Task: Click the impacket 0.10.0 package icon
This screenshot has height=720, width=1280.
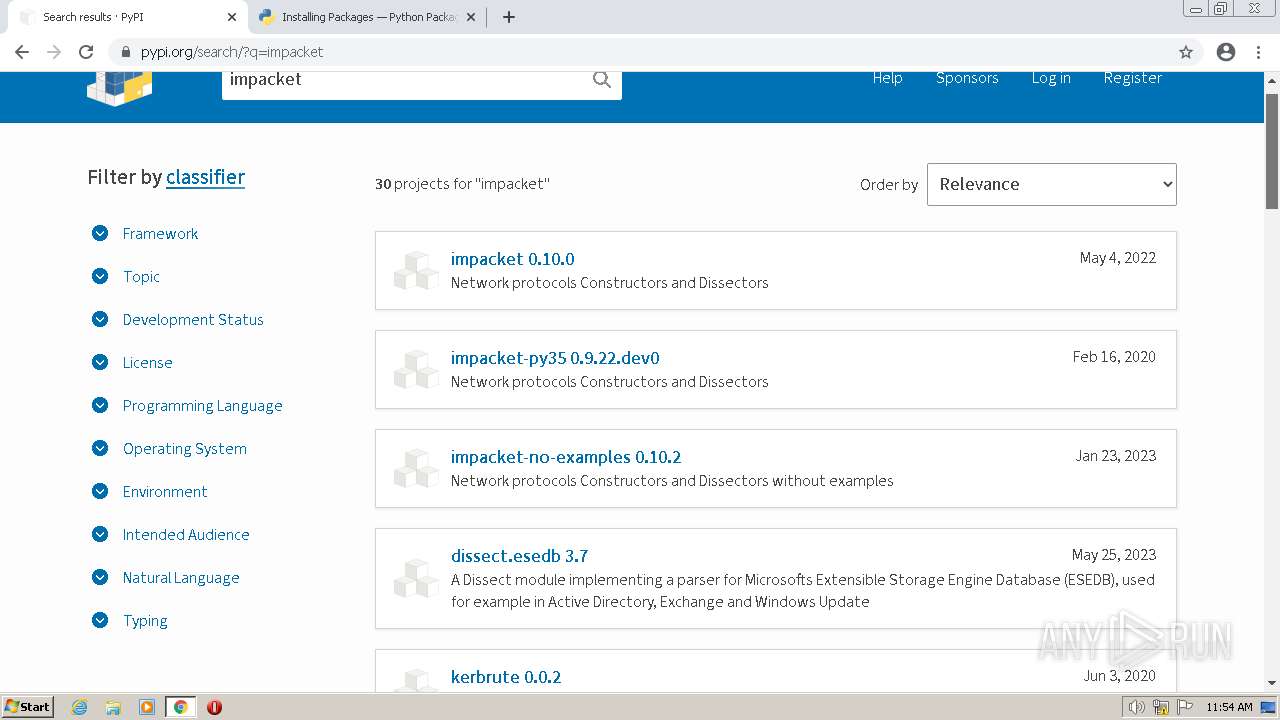Action: coord(415,270)
